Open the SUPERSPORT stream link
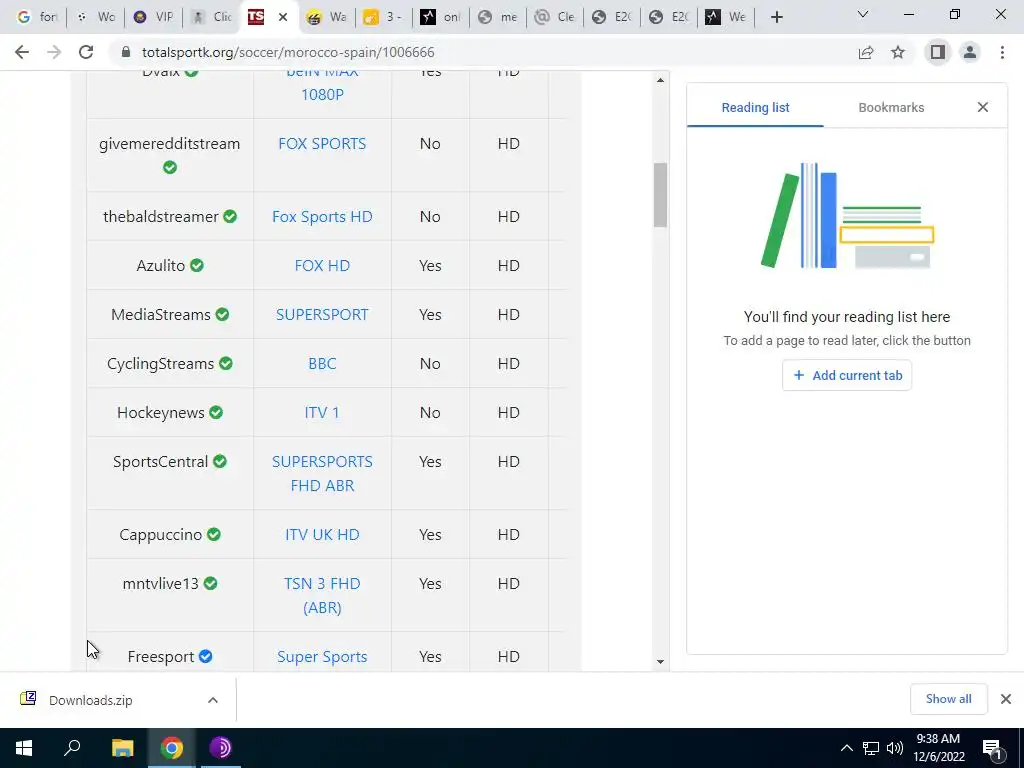Viewport: 1024px width, 768px height. click(x=322, y=315)
